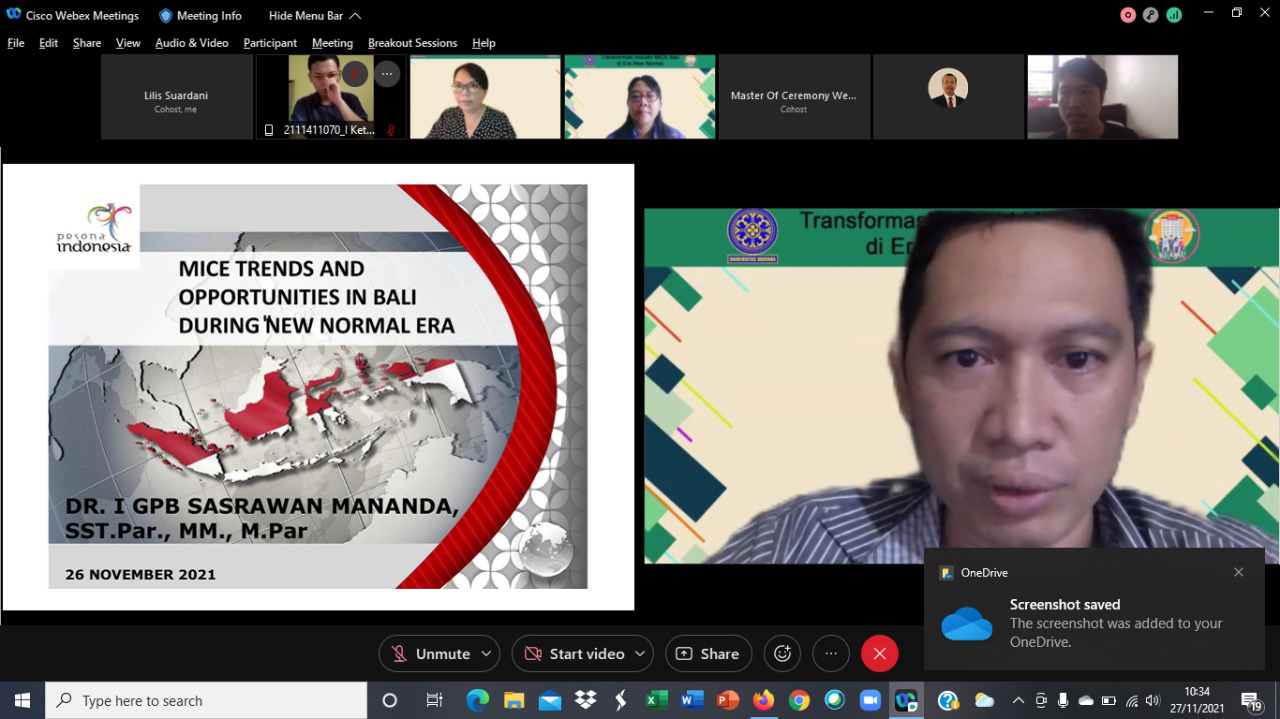This screenshot has height=719, width=1280.
Task: Open the Participant menu
Action: coord(270,43)
